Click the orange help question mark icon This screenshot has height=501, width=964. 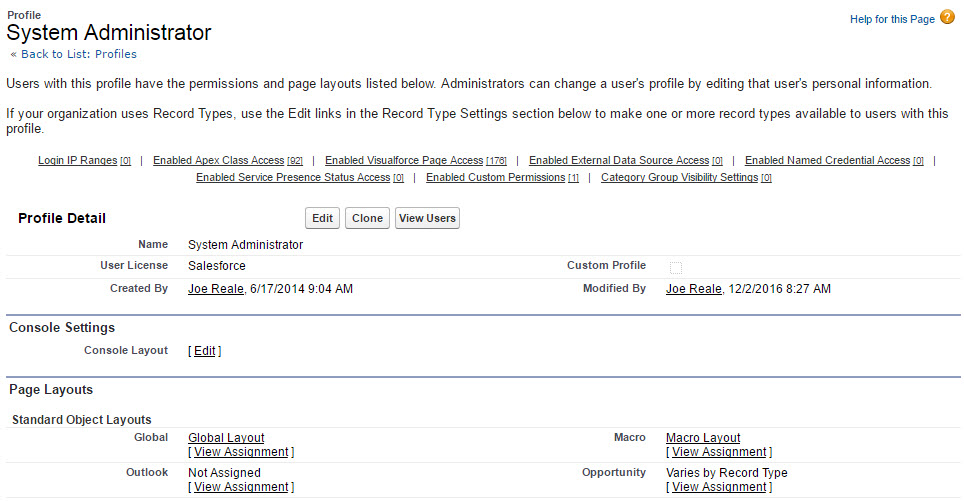coord(947,17)
